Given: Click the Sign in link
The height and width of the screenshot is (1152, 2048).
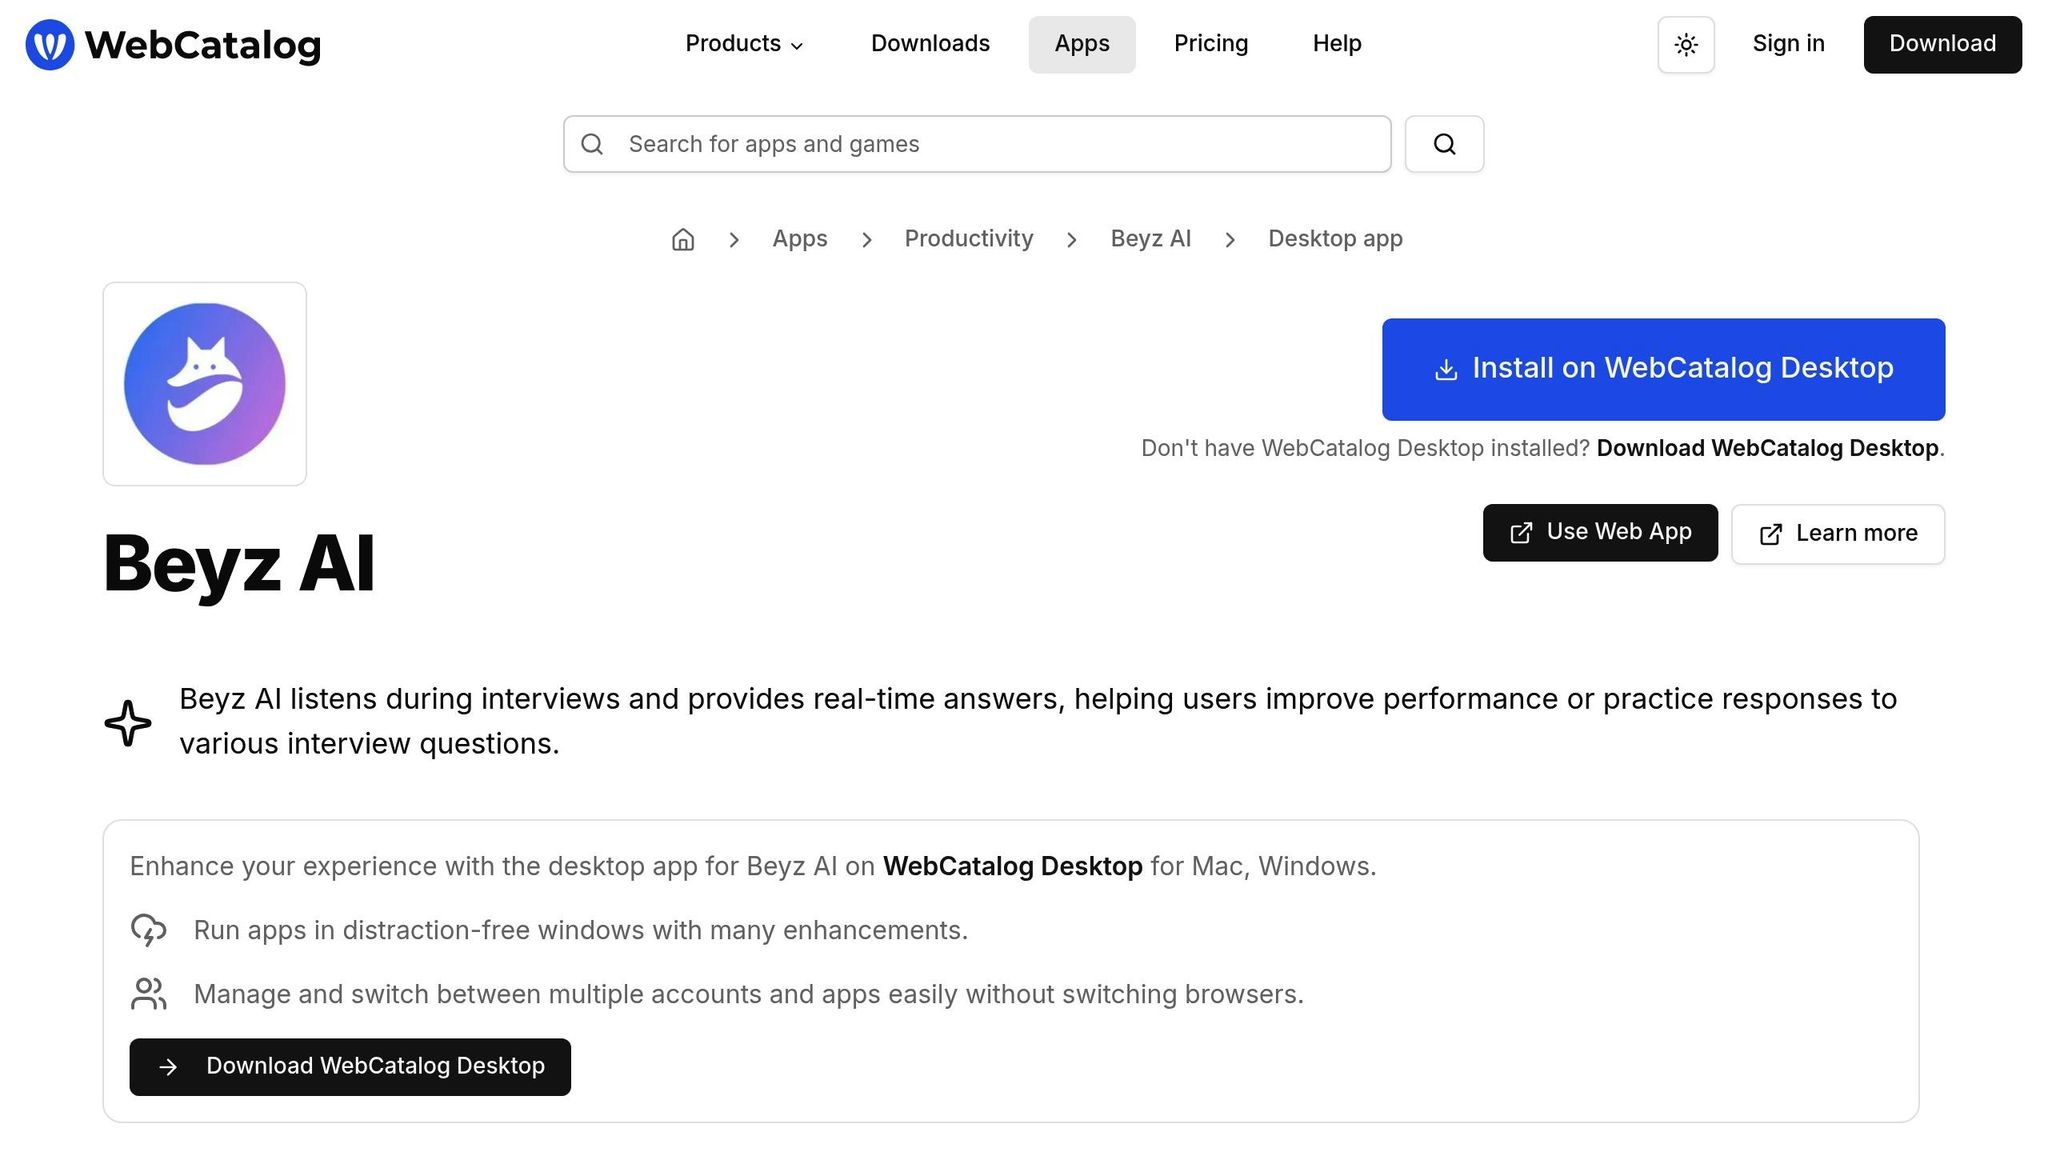Looking at the screenshot, I should pyautogui.click(x=1789, y=44).
